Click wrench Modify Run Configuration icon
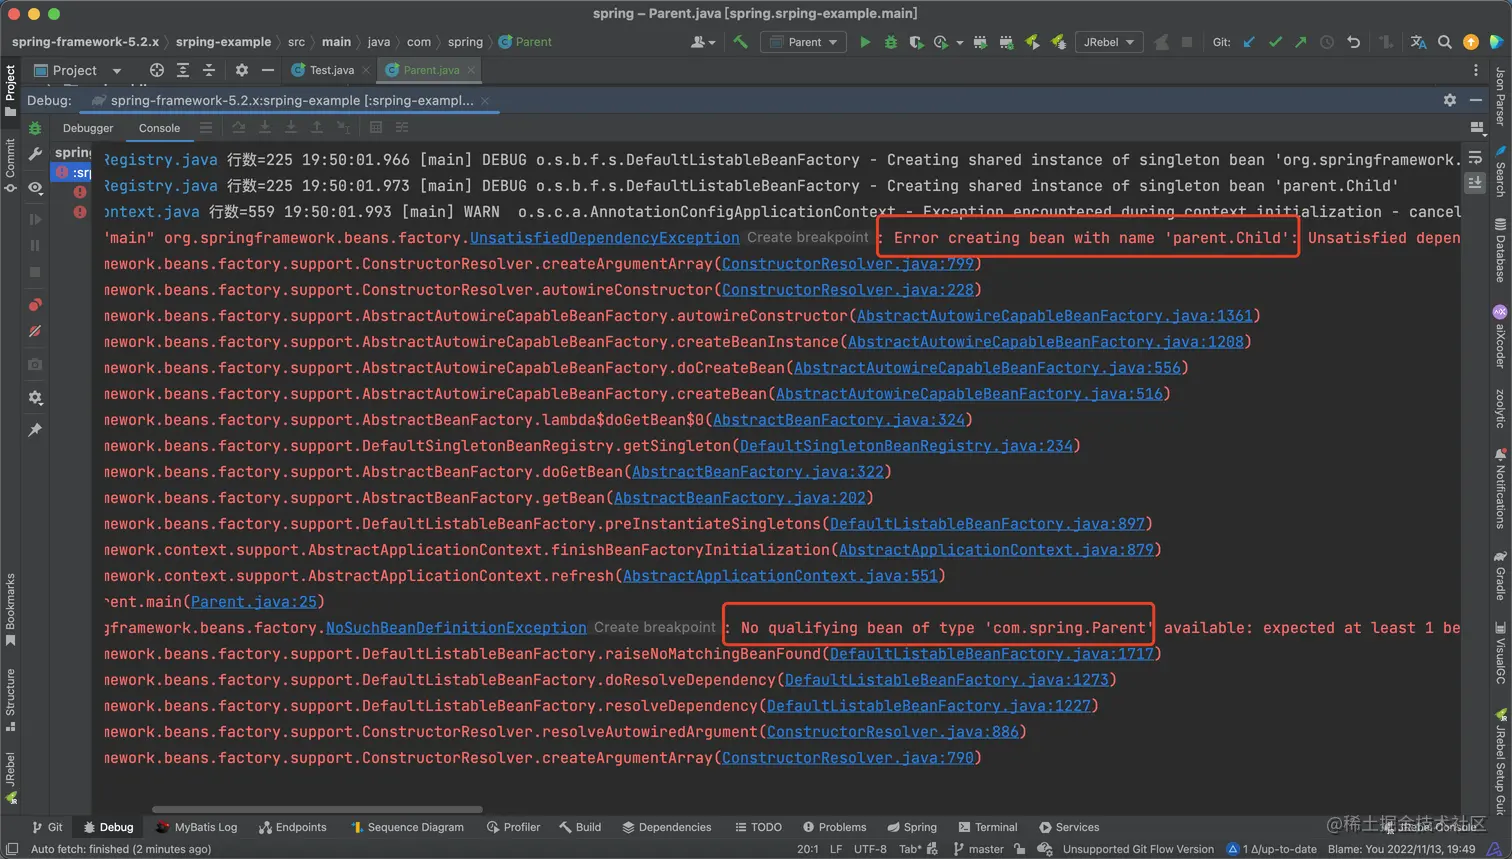Viewport: 1512px width, 859px height. point(35,154)
